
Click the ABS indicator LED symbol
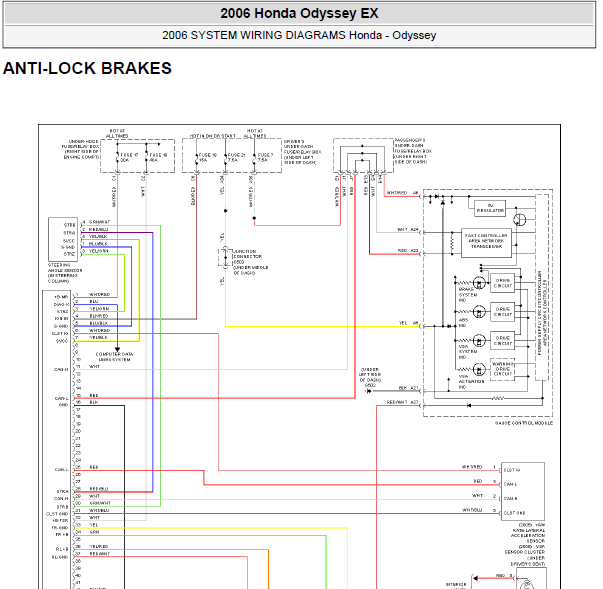click(x=479, y=312)
